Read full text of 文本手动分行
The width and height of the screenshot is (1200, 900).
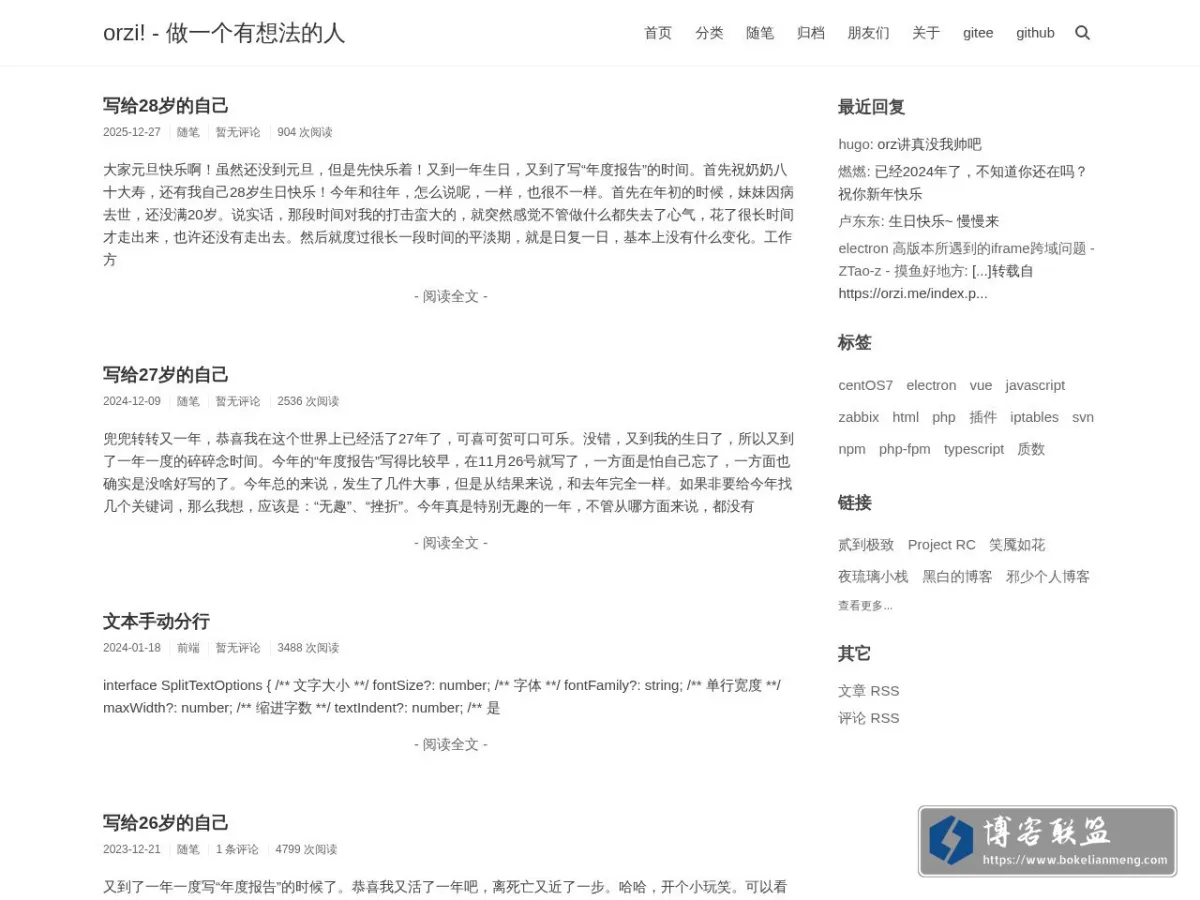pos(451,744)
